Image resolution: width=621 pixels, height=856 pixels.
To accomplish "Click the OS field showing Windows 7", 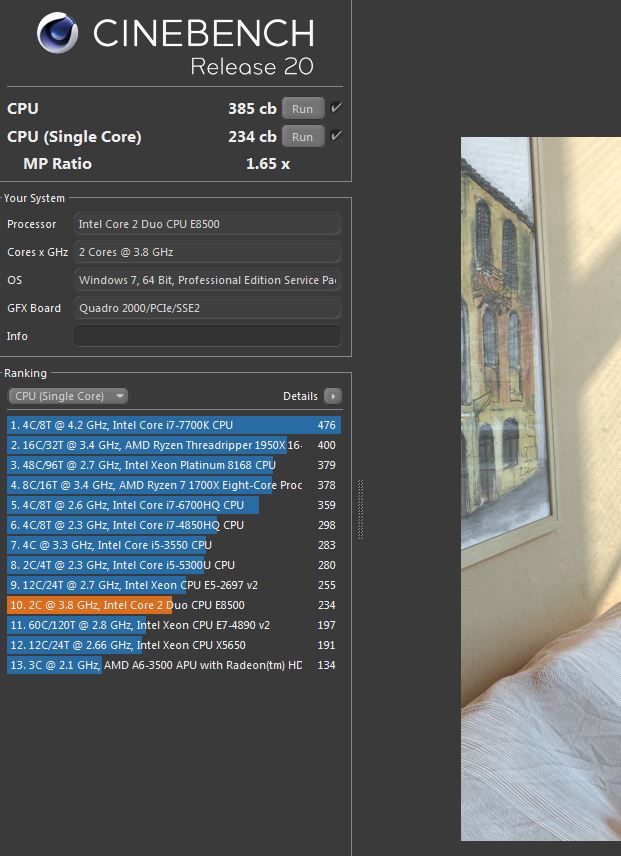I will [207, 280].
